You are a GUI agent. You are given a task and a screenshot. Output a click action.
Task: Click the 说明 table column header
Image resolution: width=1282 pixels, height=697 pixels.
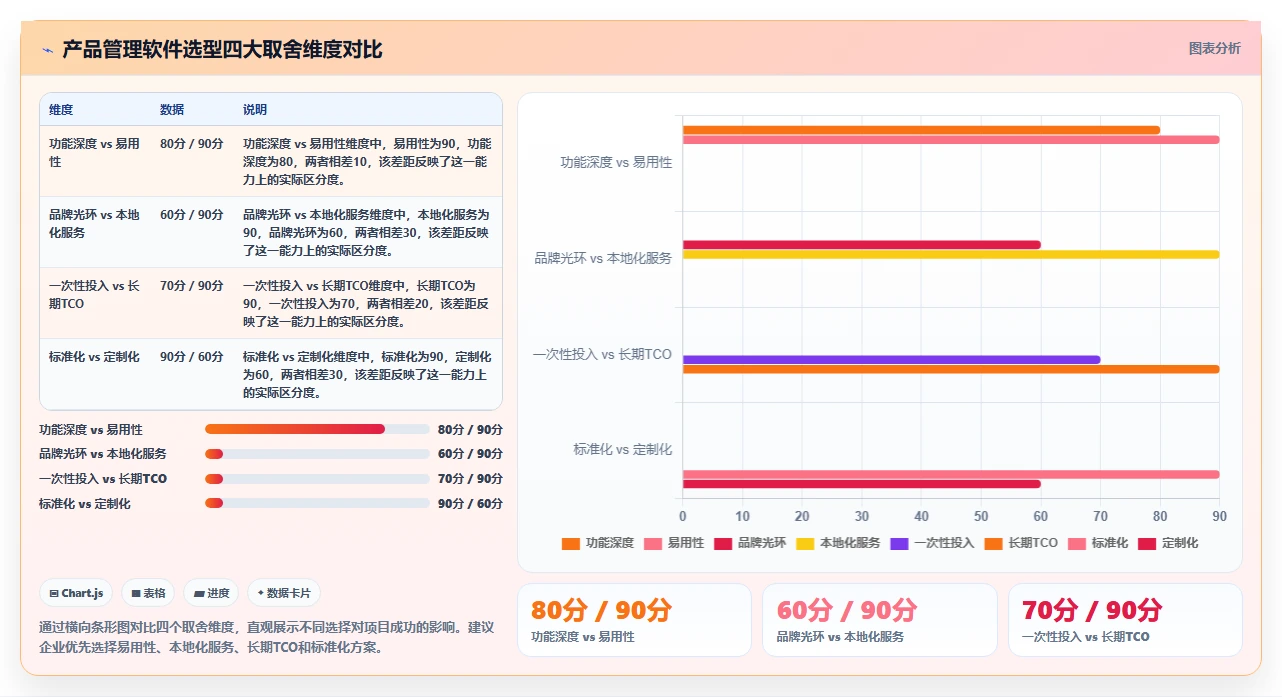coord(255,110)
